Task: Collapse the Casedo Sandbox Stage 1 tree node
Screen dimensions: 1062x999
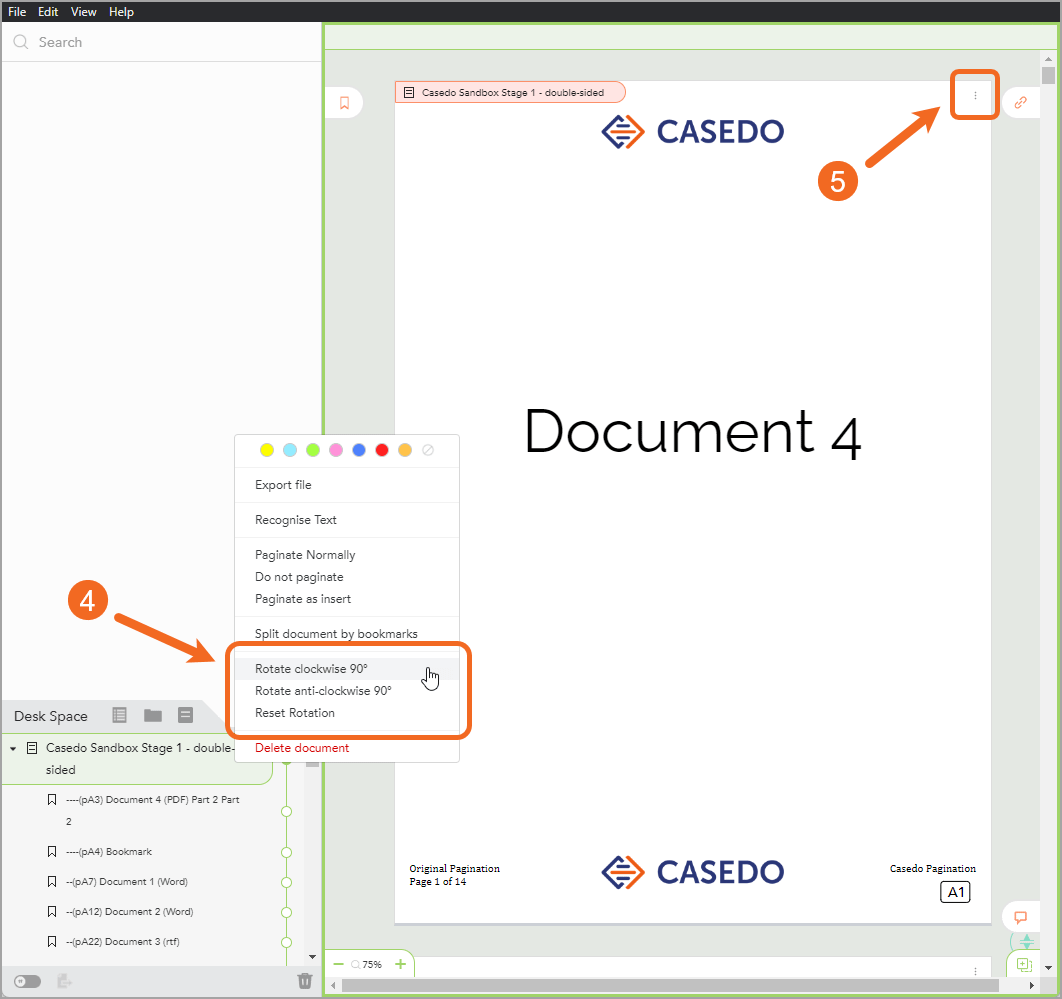Action: click(x=13, y=748)
